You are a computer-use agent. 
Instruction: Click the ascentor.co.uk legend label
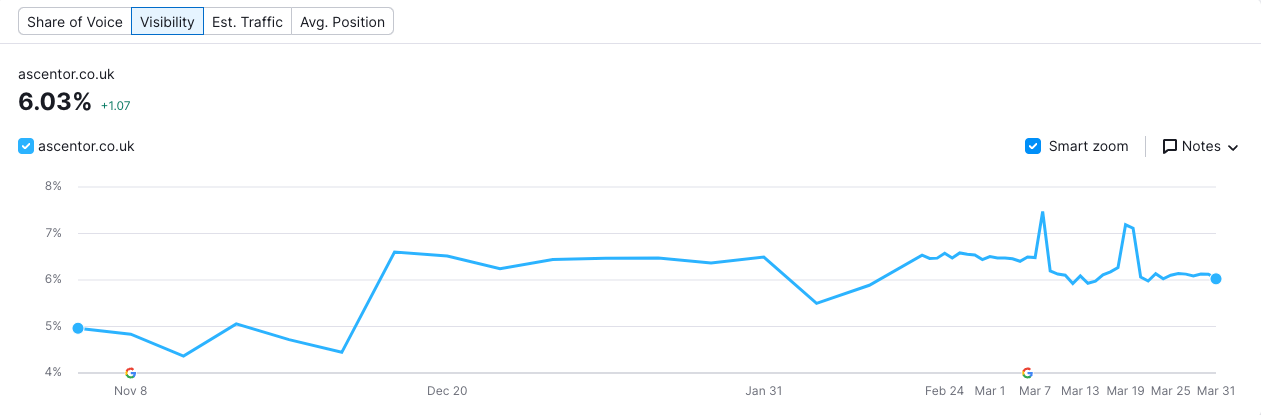[86, 147]
